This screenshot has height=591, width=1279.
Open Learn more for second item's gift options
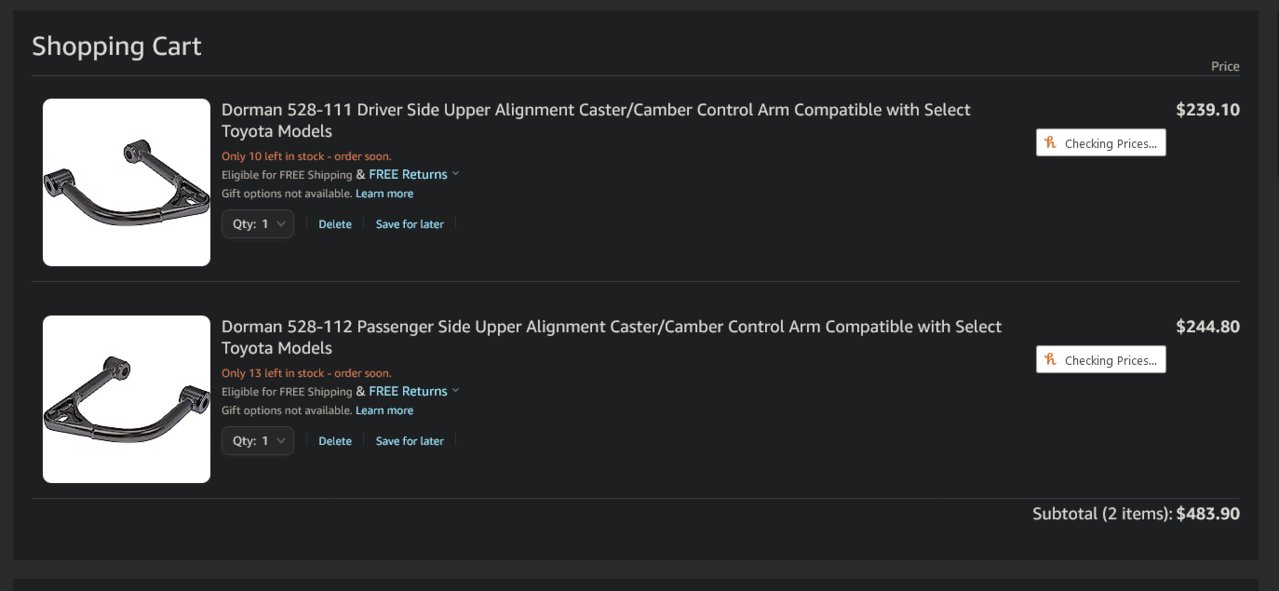384,411
